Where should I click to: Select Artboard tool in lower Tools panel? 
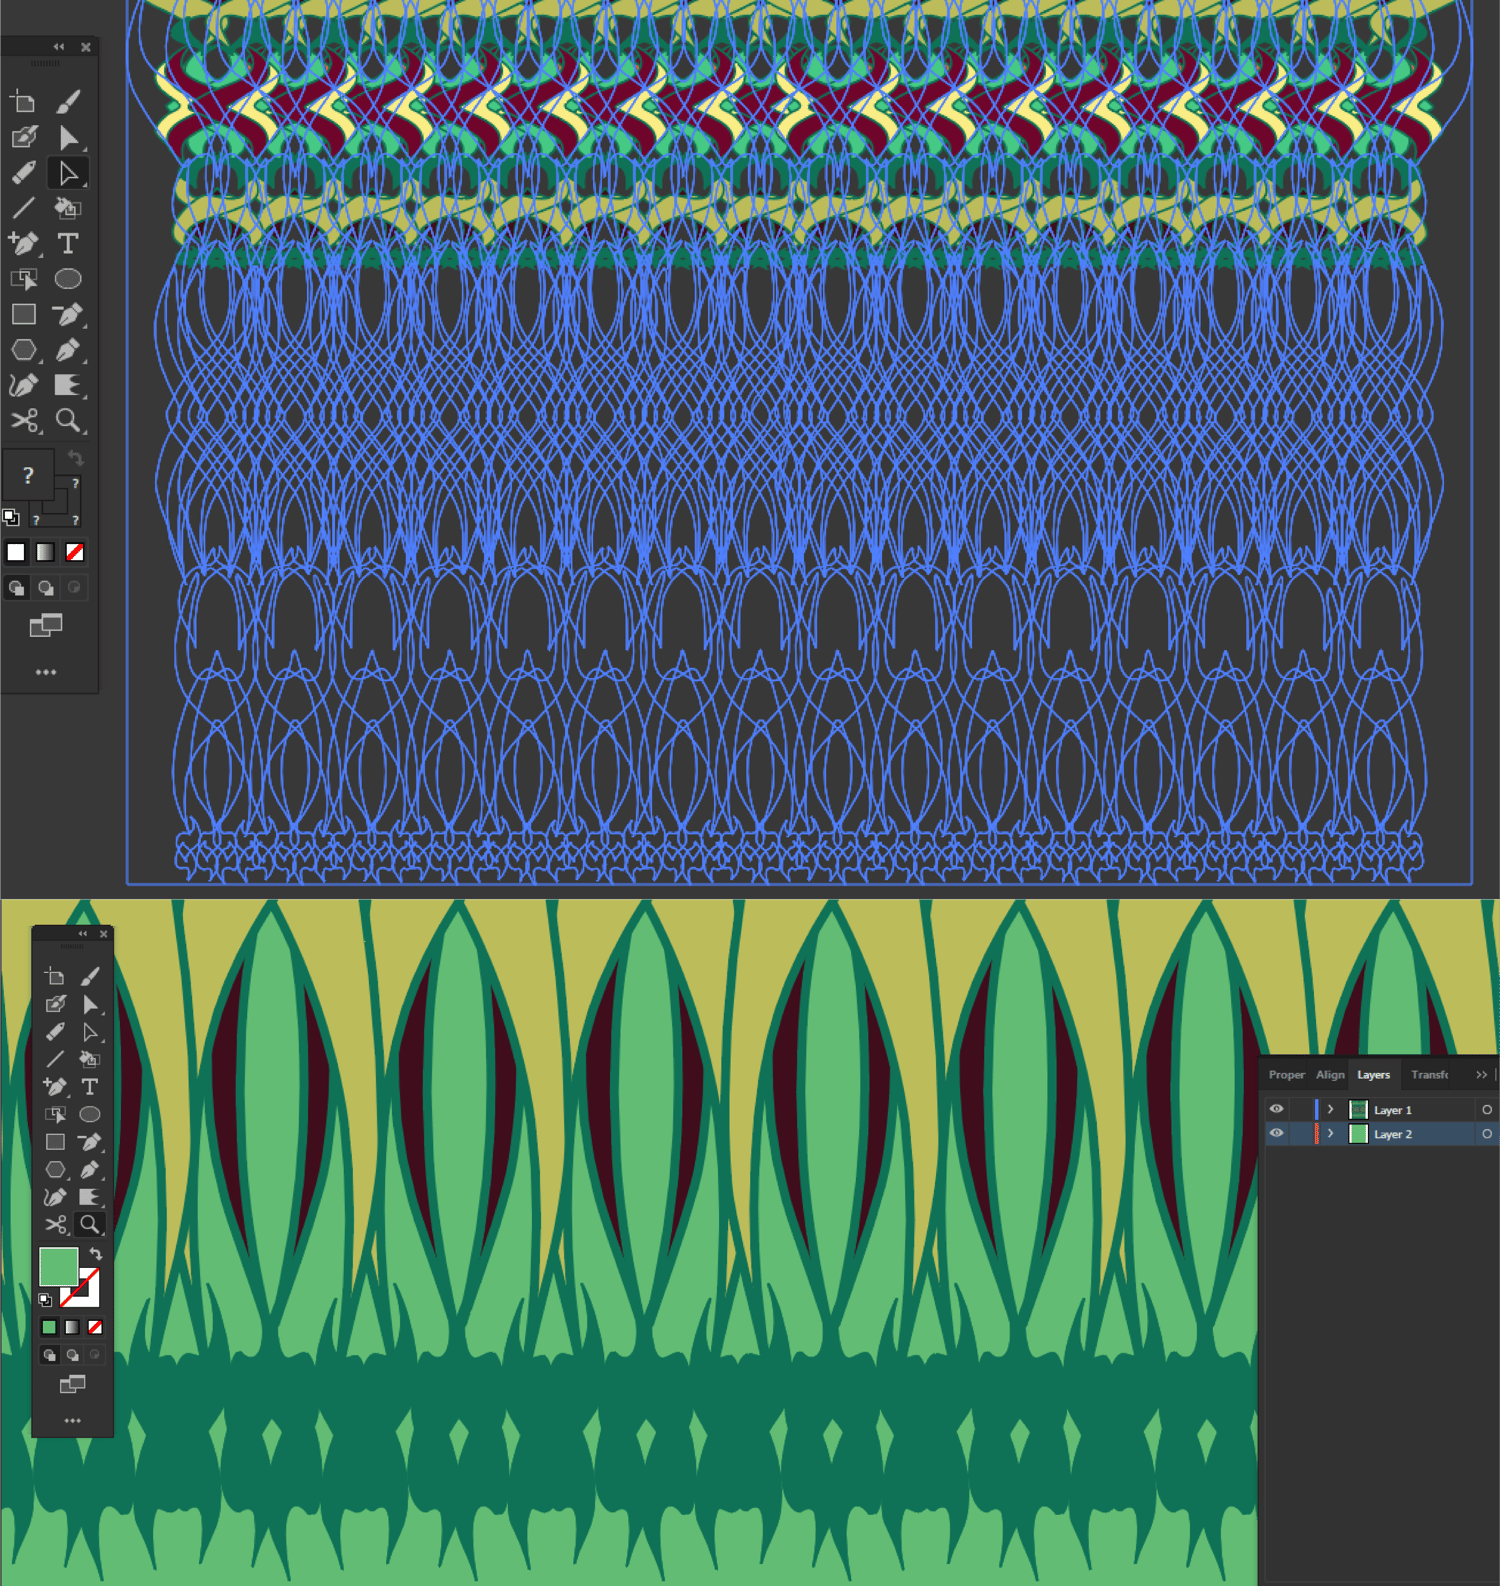tap(55, 976)
